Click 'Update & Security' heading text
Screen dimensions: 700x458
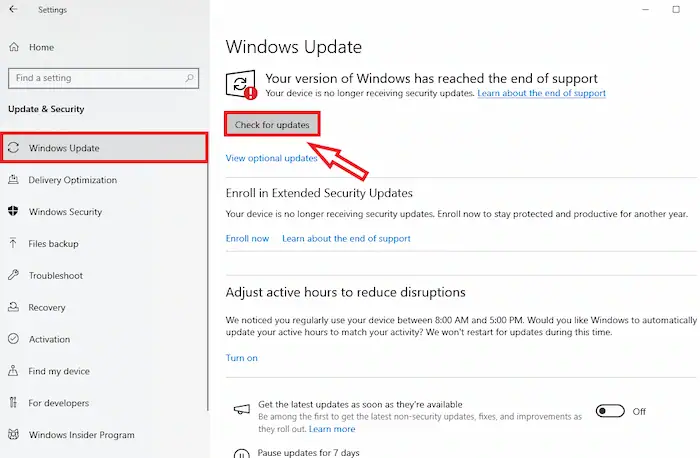click(46, 109)
